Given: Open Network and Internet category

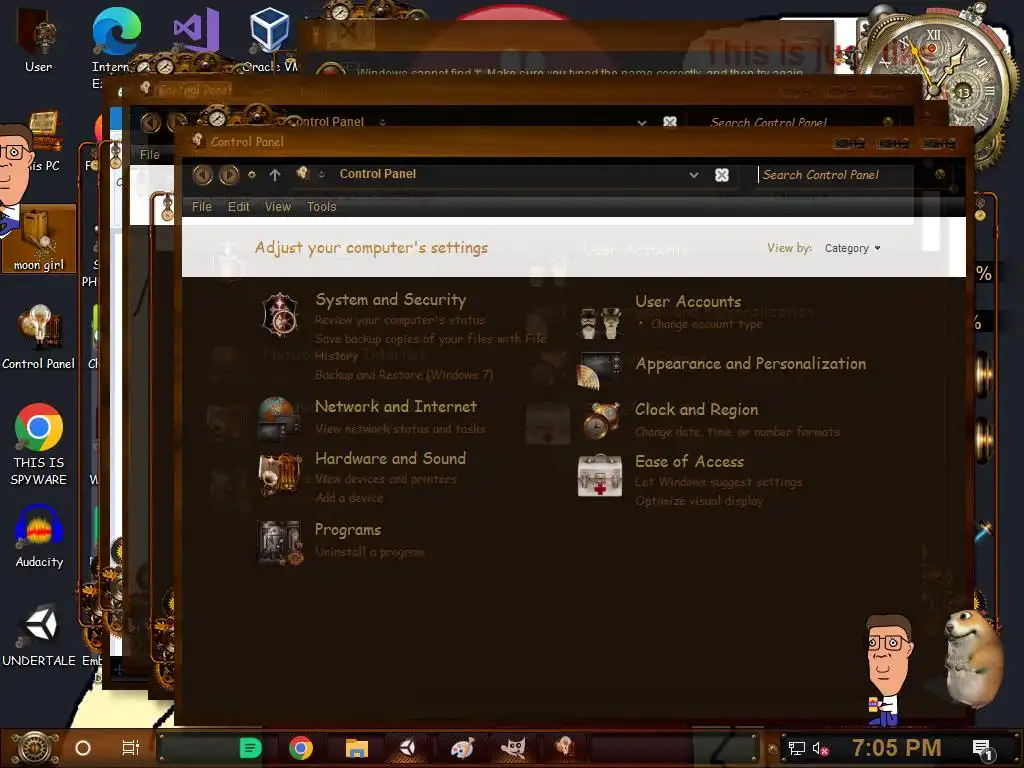Looking at the screenshot, I should coord(396,406).
